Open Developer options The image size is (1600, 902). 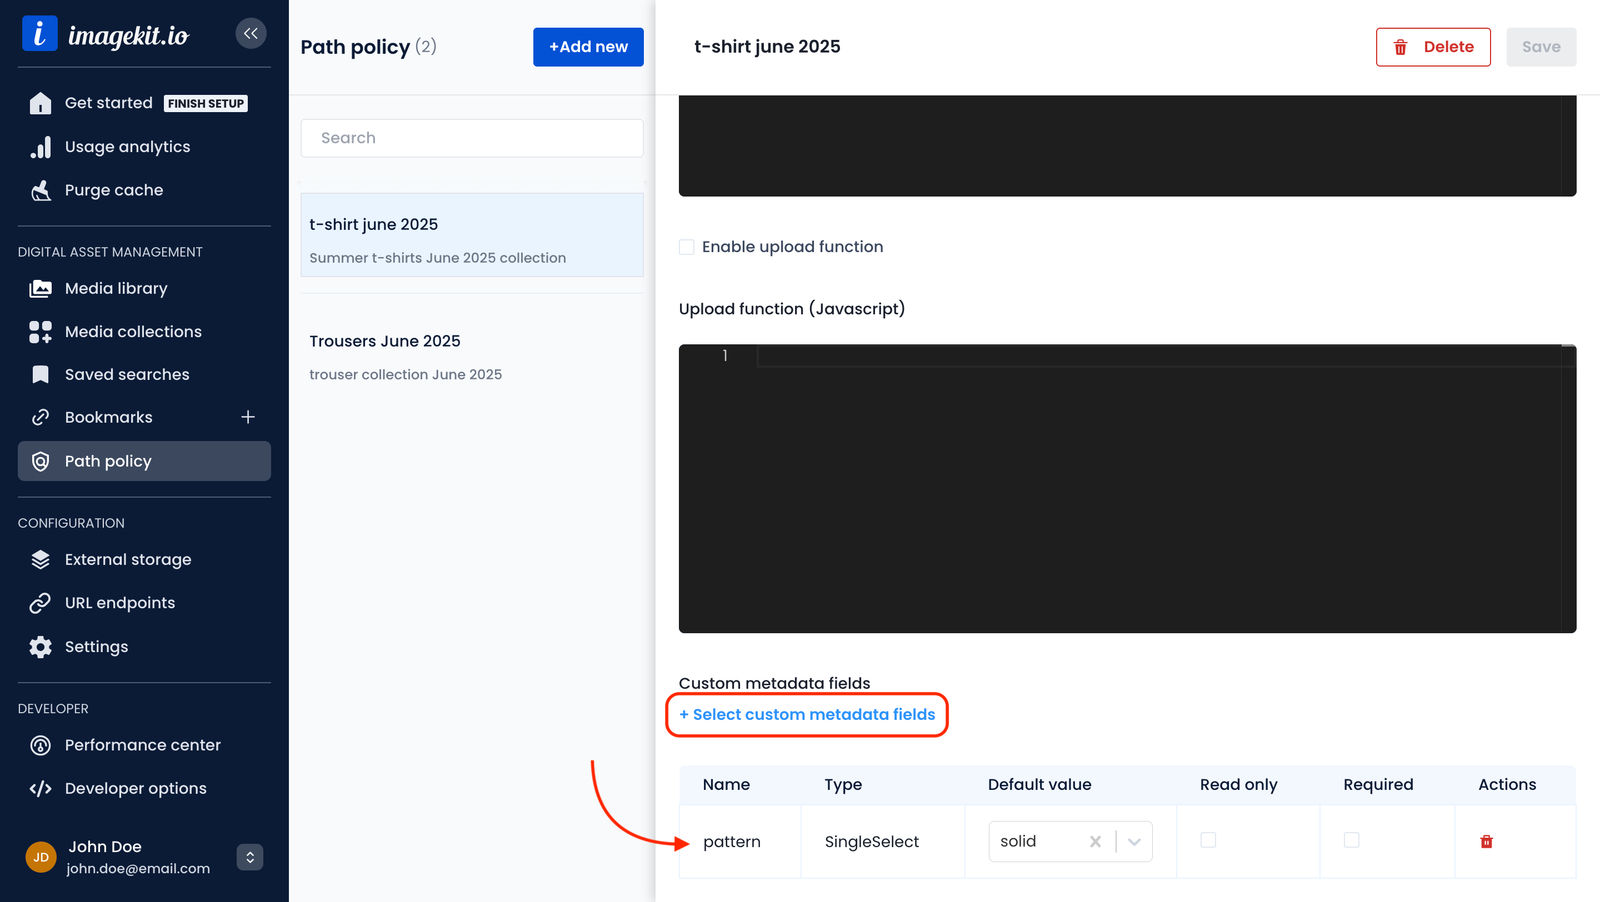pos(136,789)
